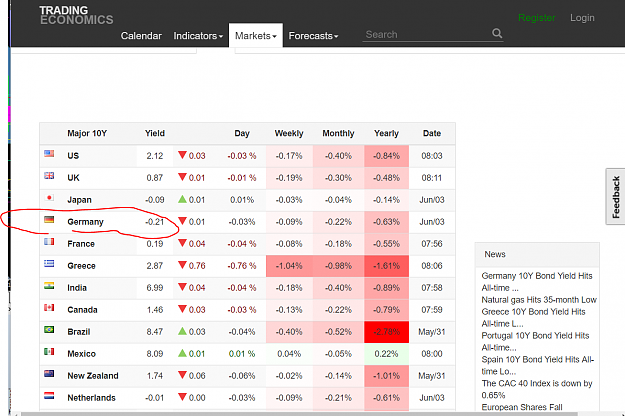
Task: Click the Greece flag icon
Action: pyautogui.click(x=49, y=263)
